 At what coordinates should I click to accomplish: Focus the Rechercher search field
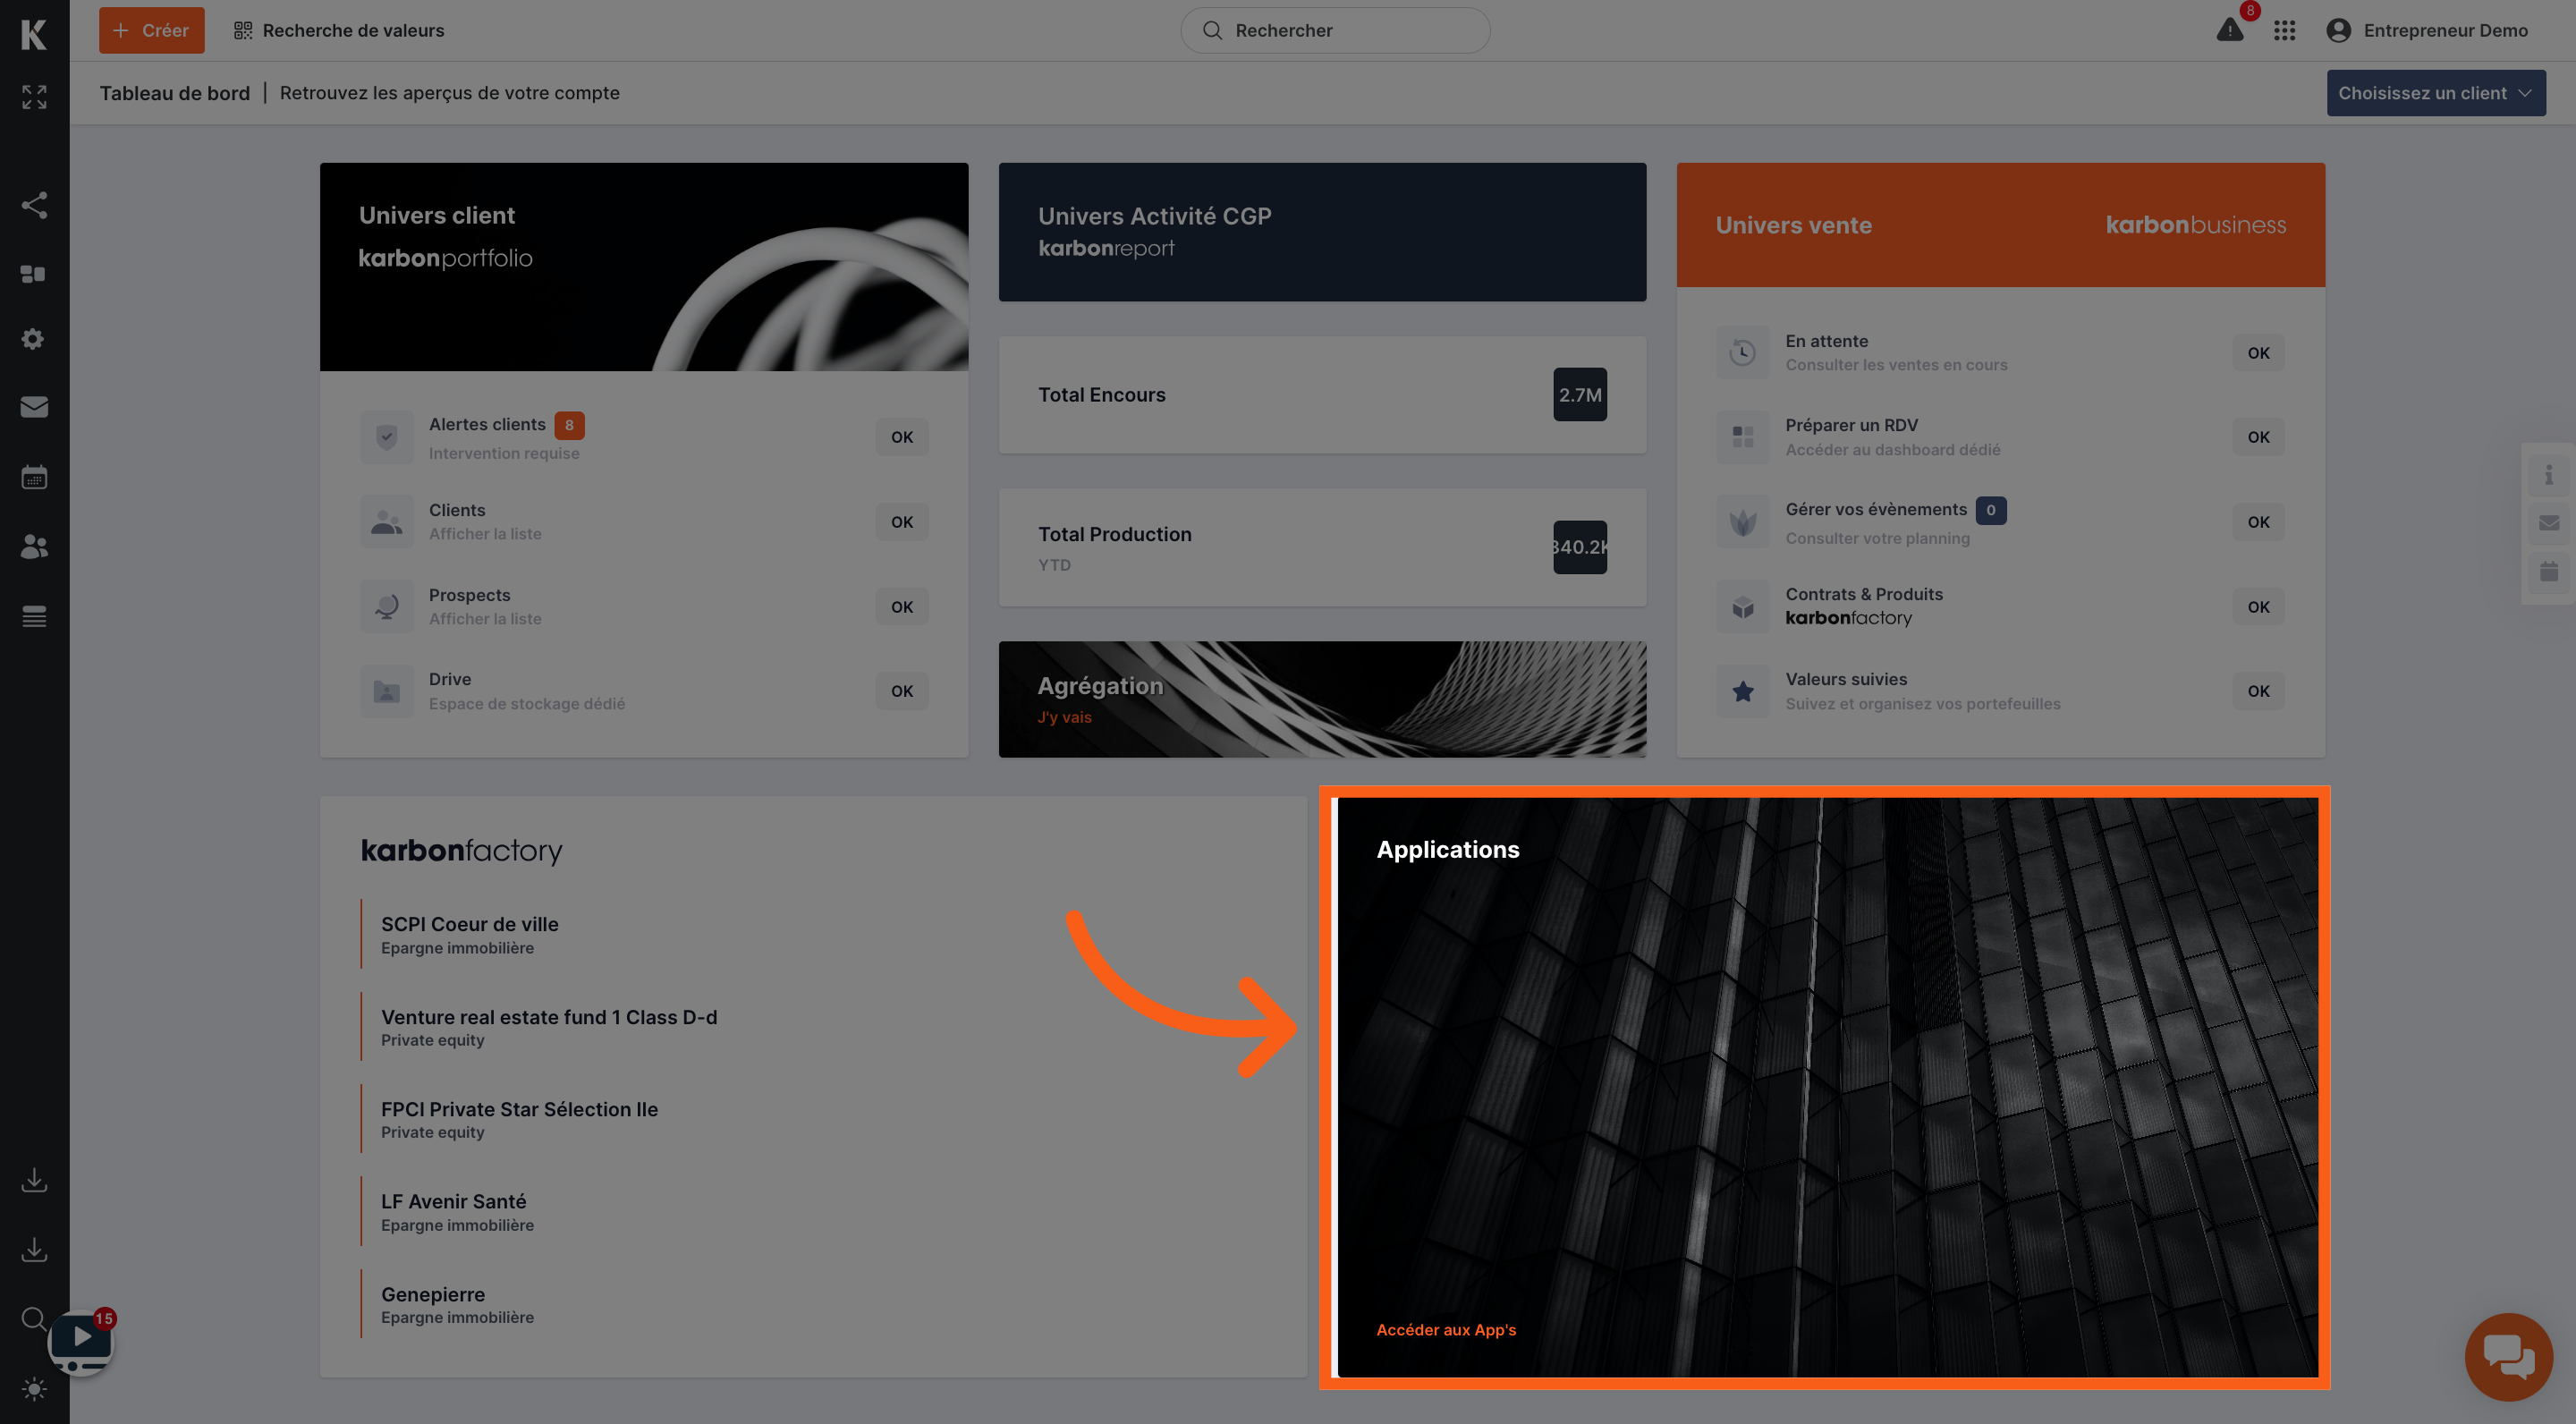coord(1335,31)
